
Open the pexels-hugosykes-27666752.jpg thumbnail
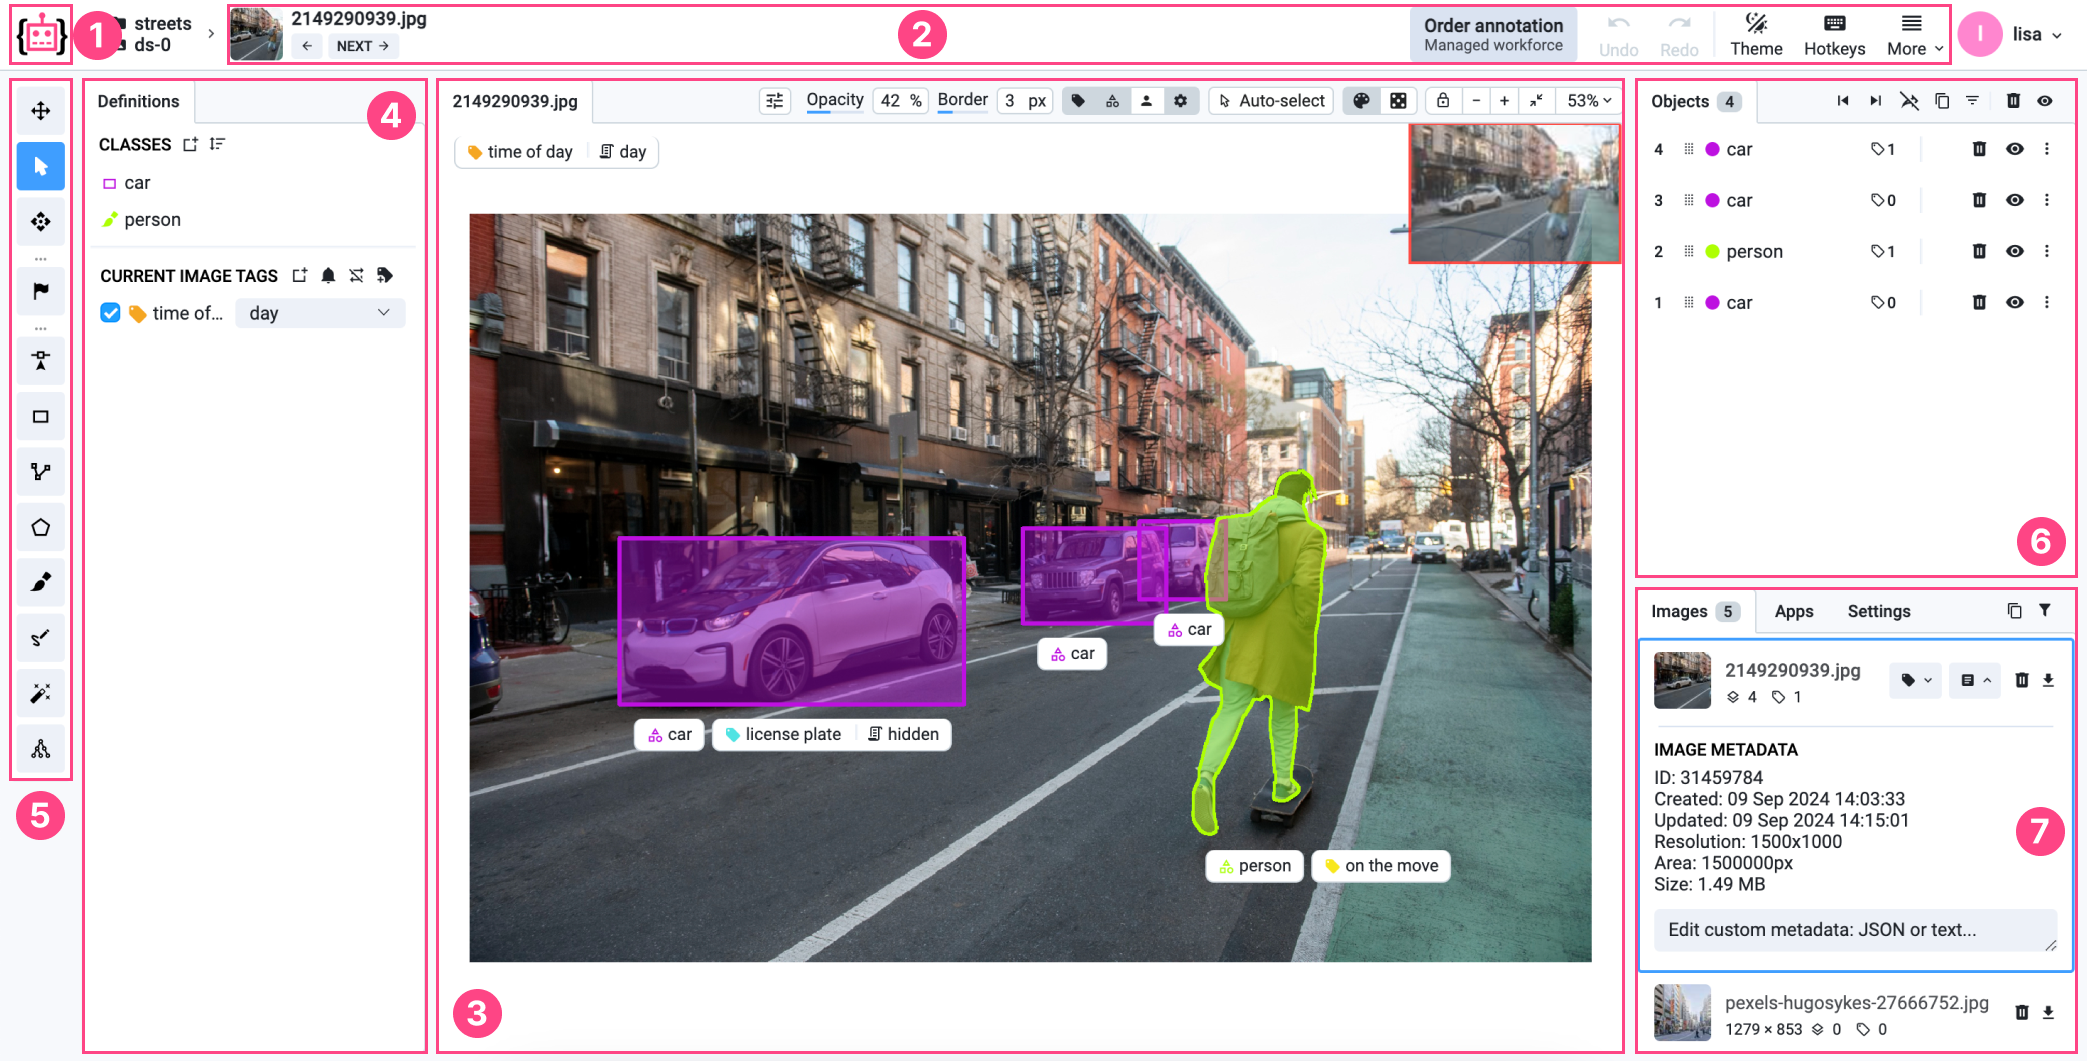(x=1683, y=1012)
